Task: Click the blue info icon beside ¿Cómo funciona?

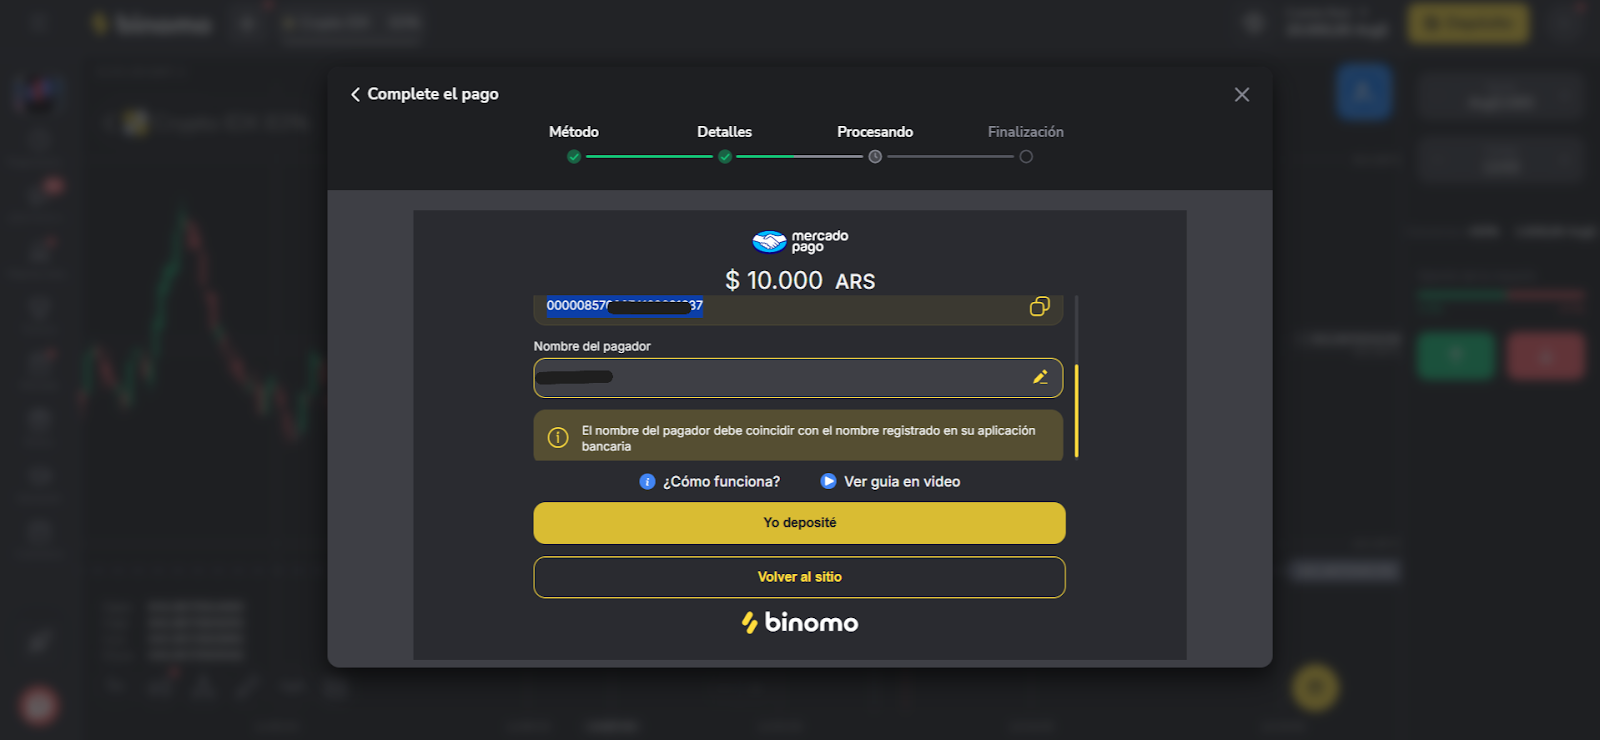Action: pyautogui.click(x=647, y=482)
